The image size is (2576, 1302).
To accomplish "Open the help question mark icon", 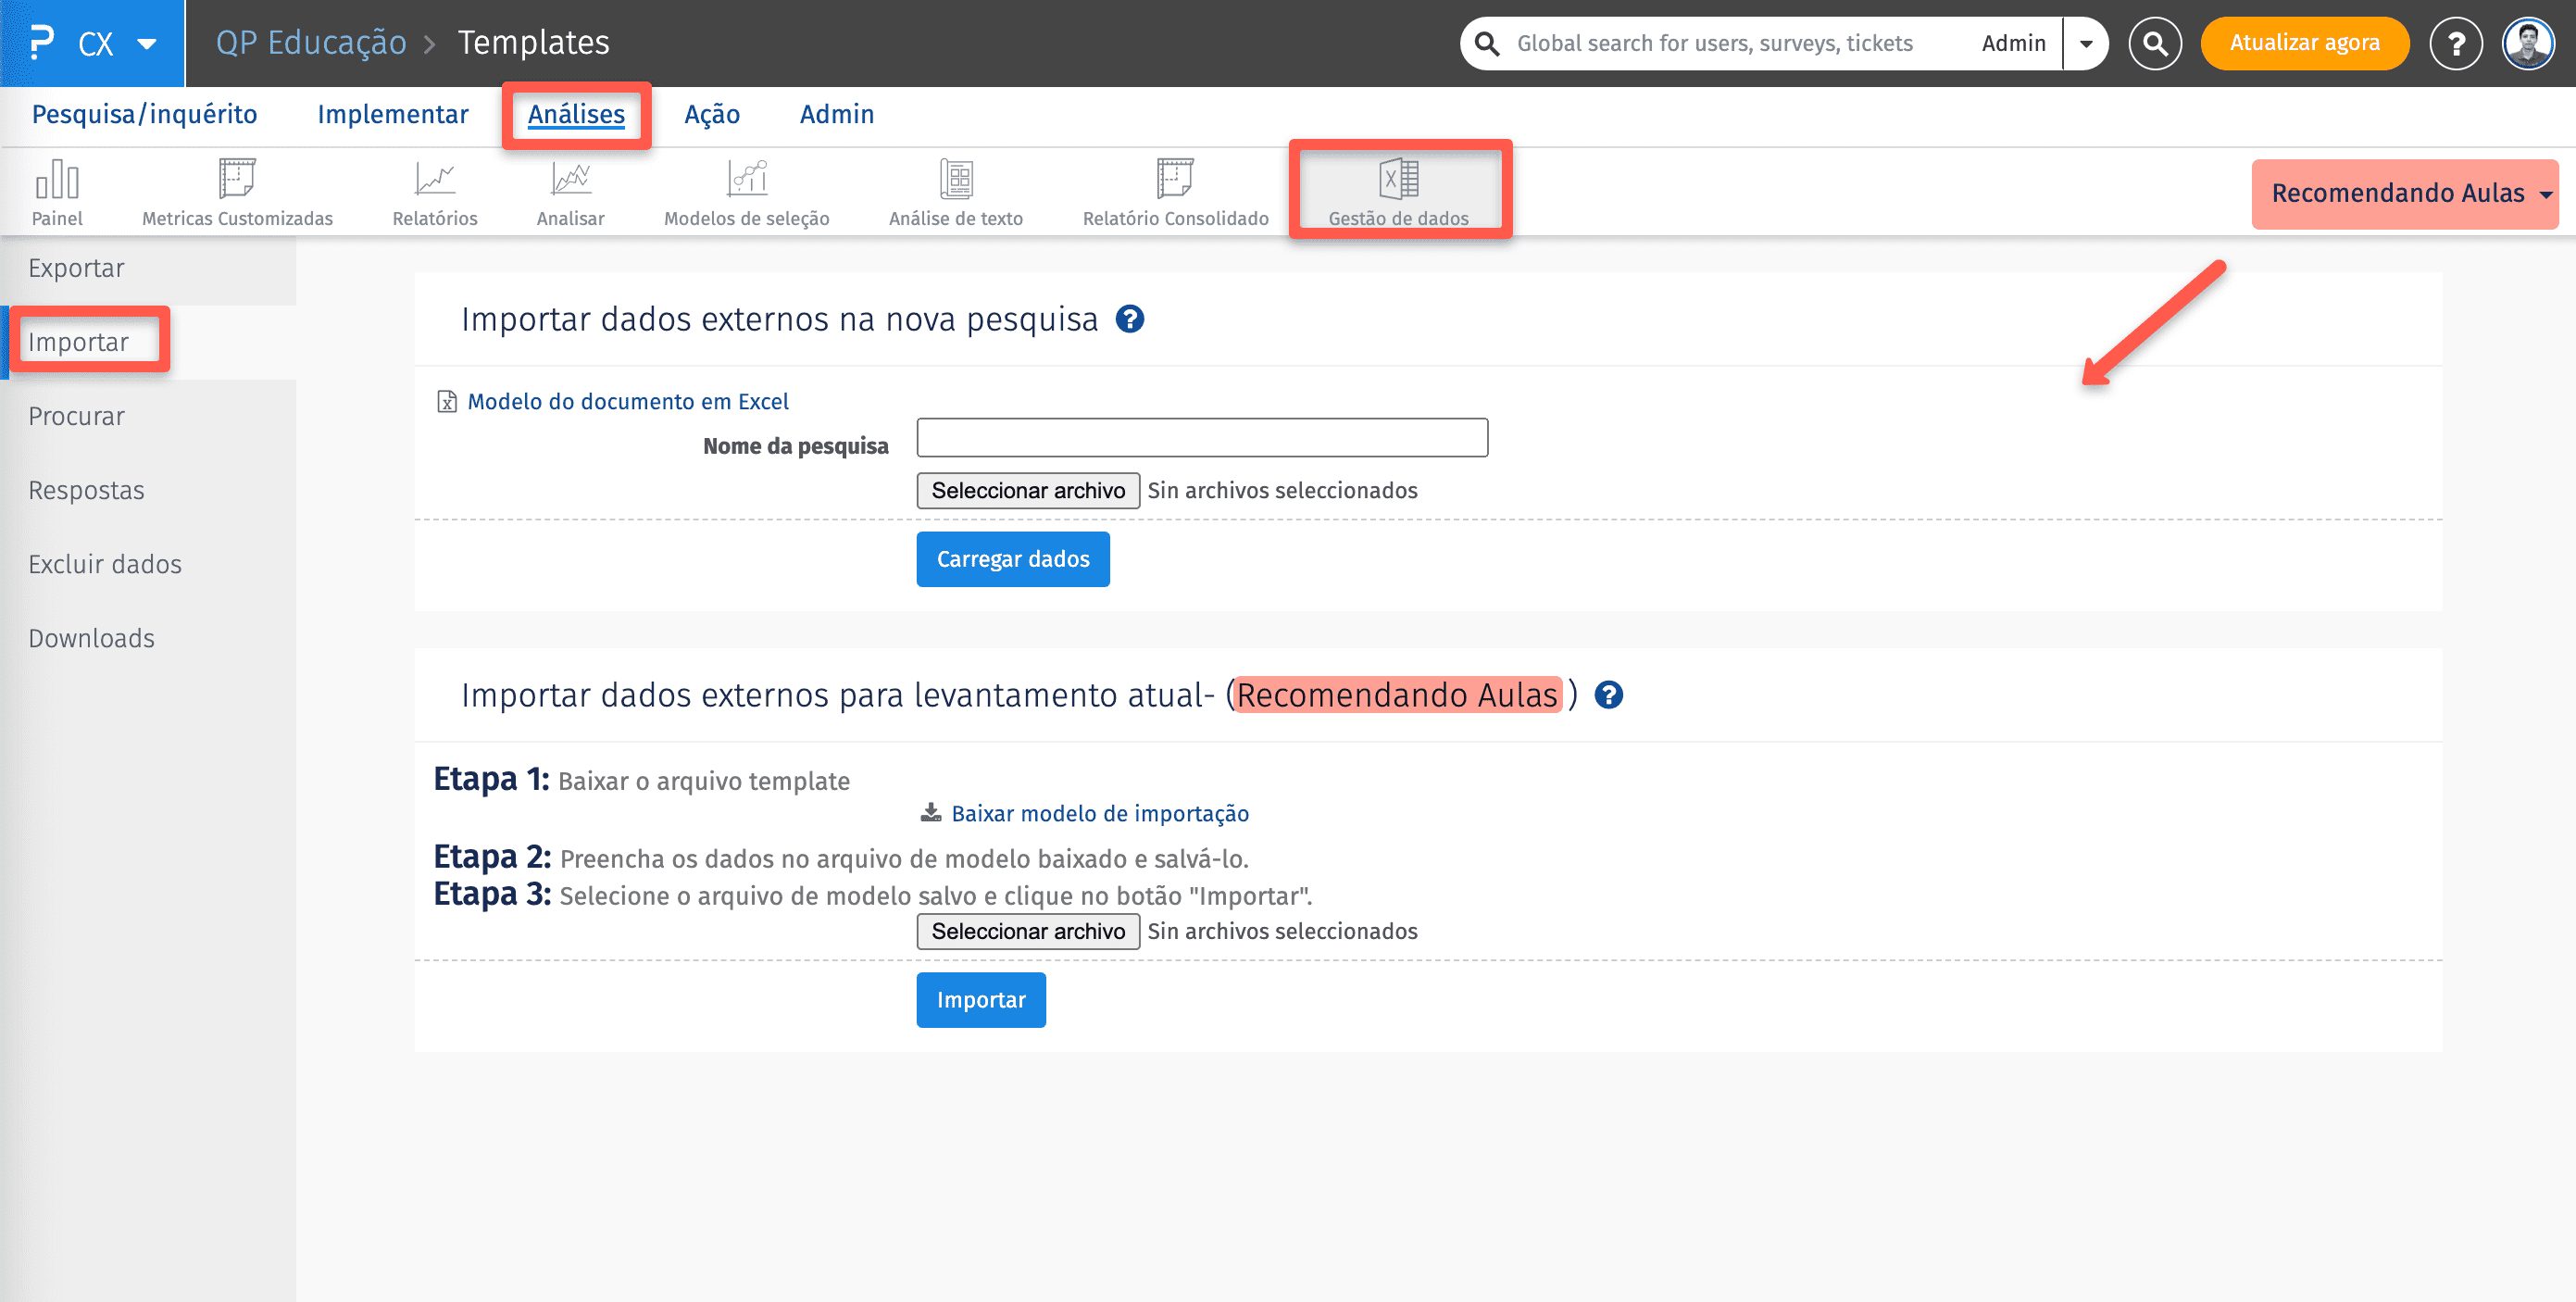I will pyautogui.click(x=2455, y=44).
